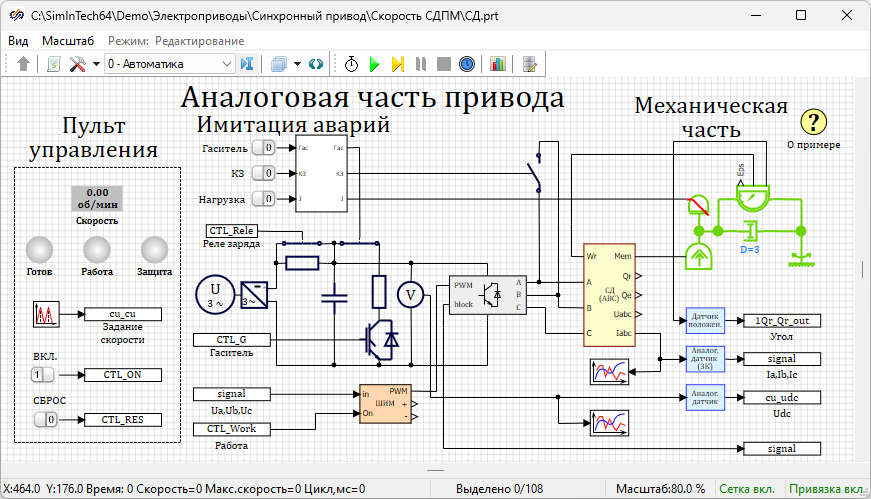Open the Вид menu
Screen dimensions: 871x499
click(x=18, y=41)
